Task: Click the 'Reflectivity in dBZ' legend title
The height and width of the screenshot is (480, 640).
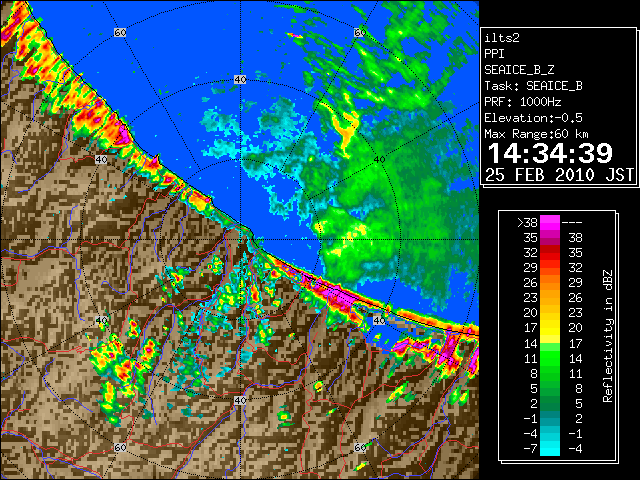Action: coord(608,336)
